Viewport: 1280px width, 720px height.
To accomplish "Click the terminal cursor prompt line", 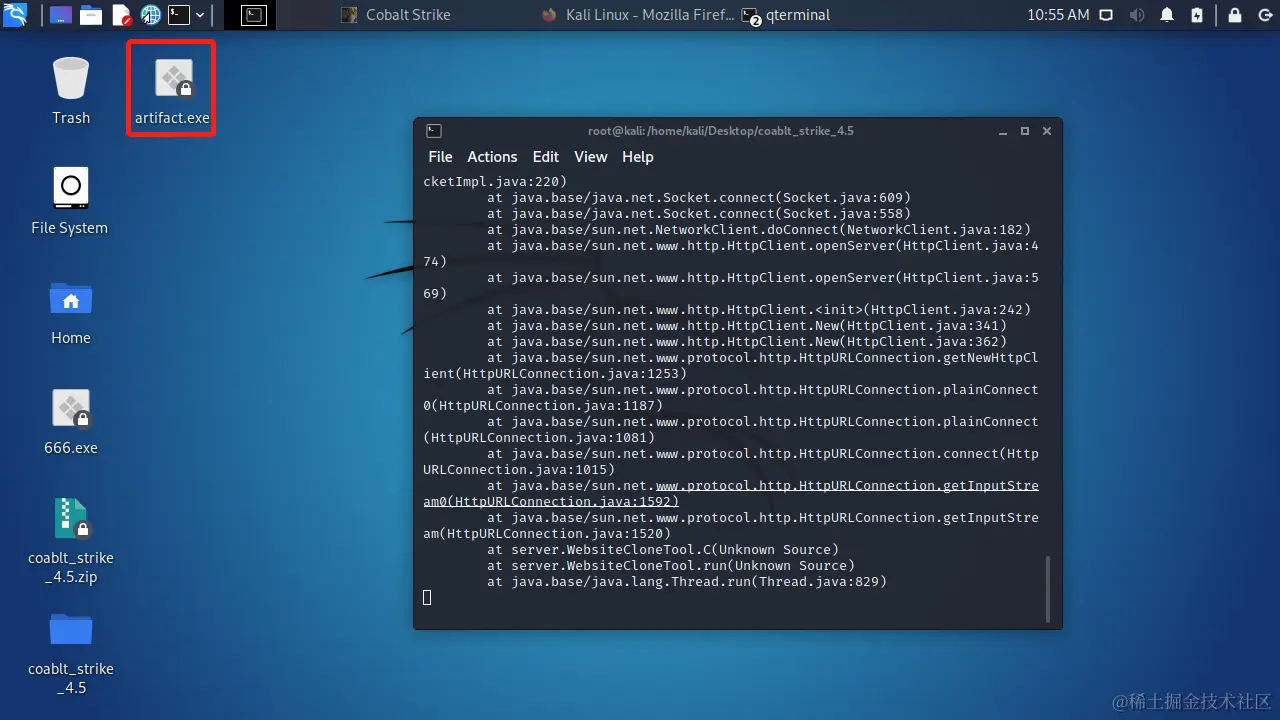I will pos(427,597).
